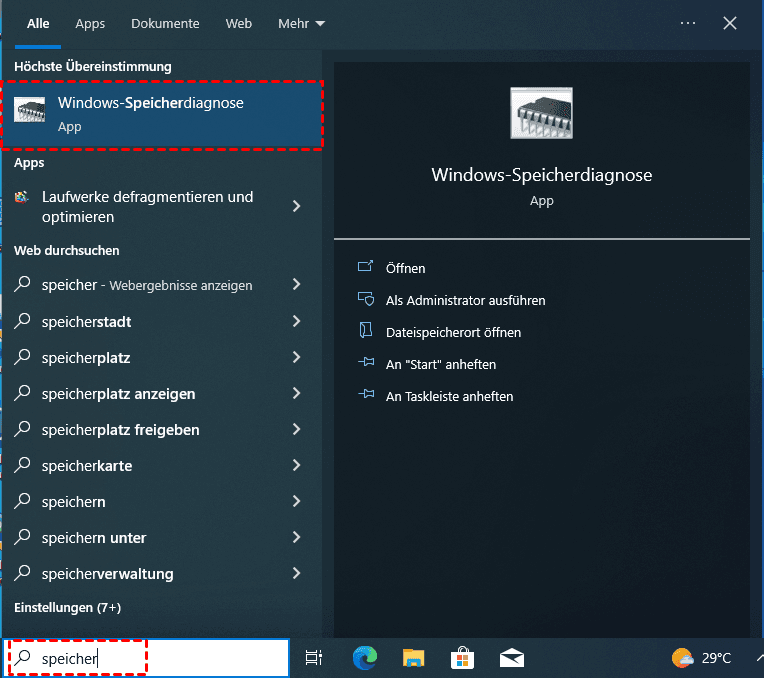
Task: Launch Microsoft Edge from taskbar
Action: click(x=365, y=658)
